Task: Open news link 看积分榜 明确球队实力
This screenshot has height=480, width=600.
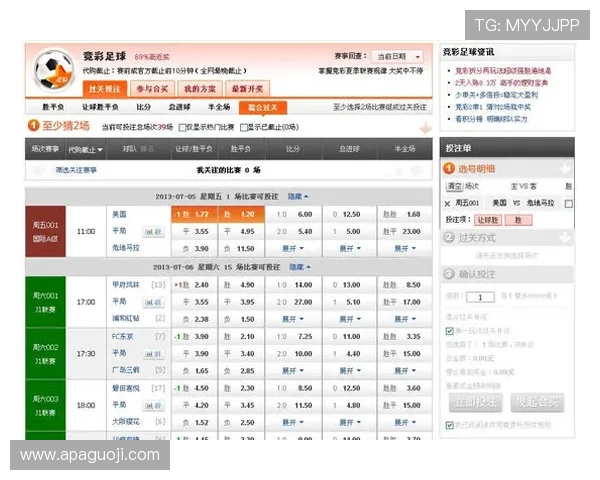Action: pyautogui.click(x=491, y=119)
